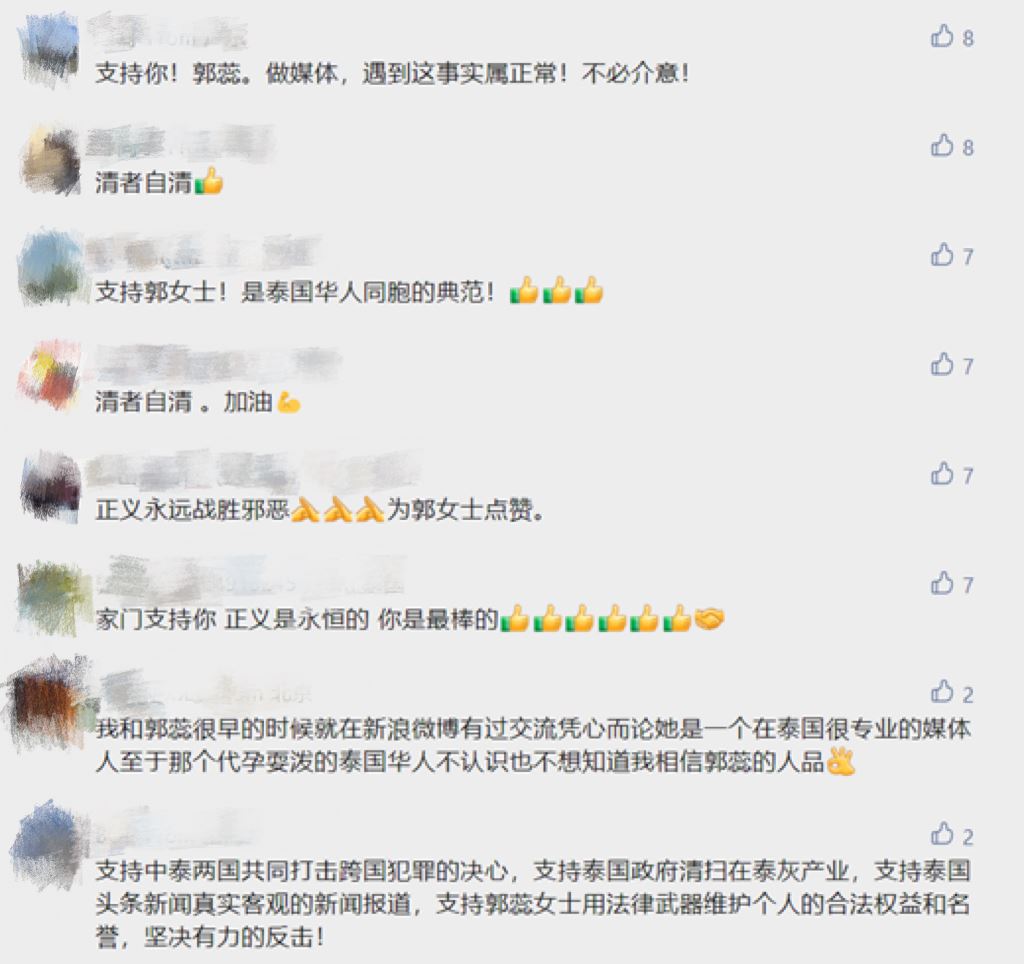Open avatar beside '正义永远战胜邪恶' comment

tap(51, 486)
